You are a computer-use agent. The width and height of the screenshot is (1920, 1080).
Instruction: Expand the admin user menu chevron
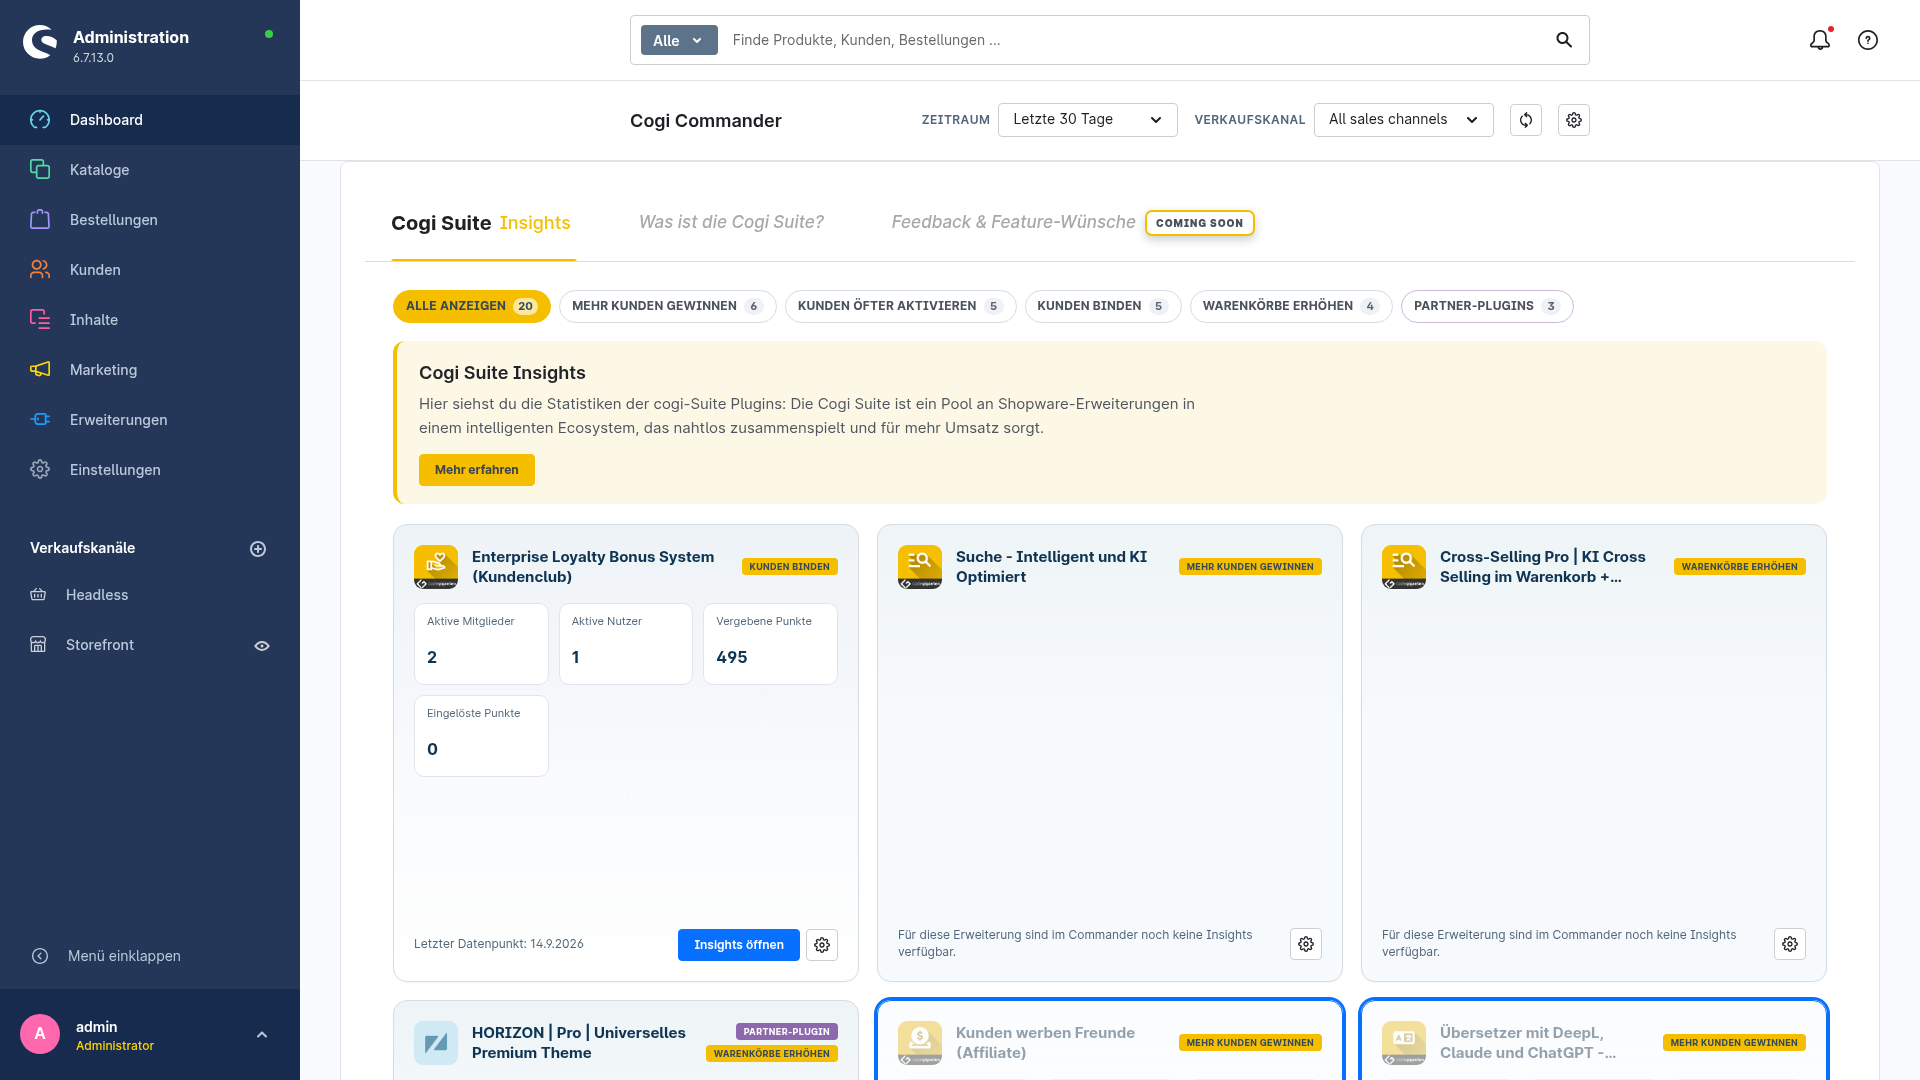pyautogui.click(x=262, y=1035)
